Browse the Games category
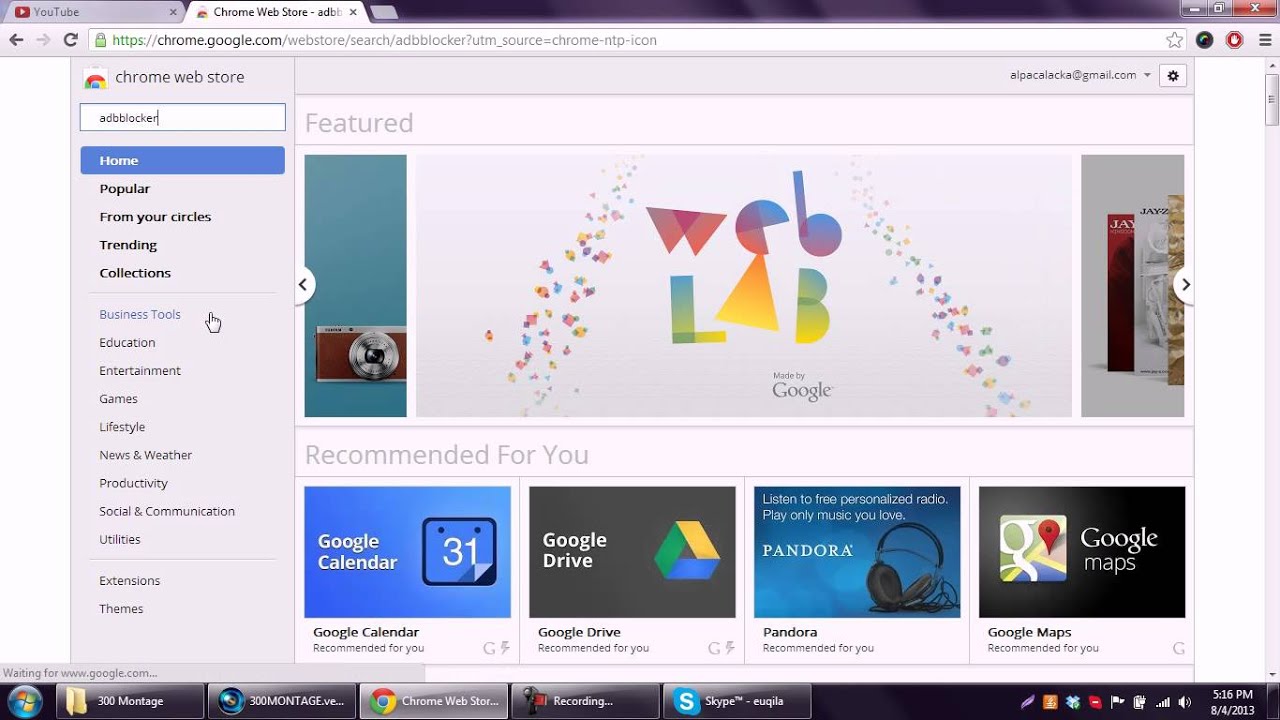1280x720 pixels. point(118,398)
